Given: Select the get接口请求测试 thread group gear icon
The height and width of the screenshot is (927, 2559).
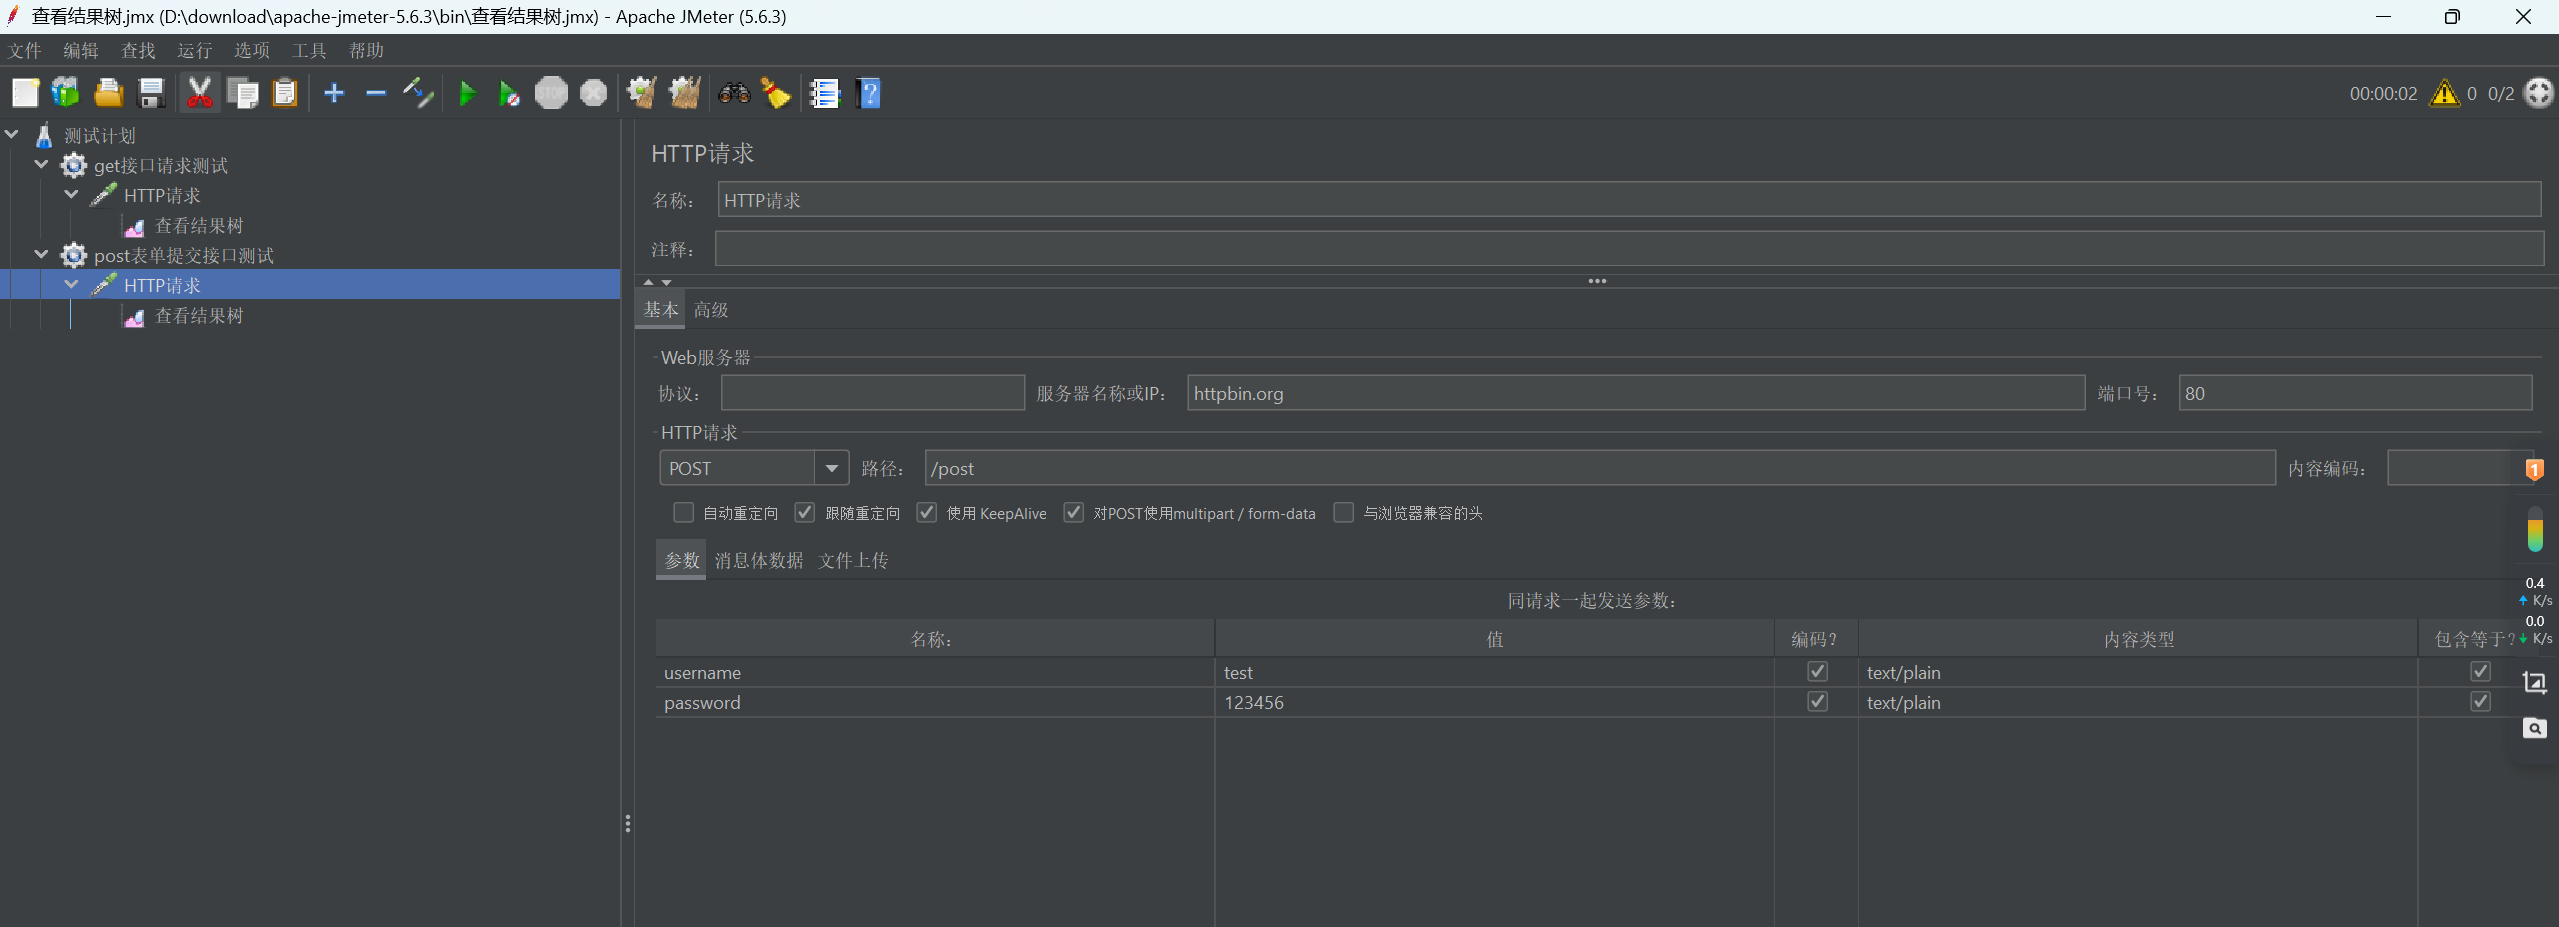Looking at the screenshot, I should tap(74, 165).
